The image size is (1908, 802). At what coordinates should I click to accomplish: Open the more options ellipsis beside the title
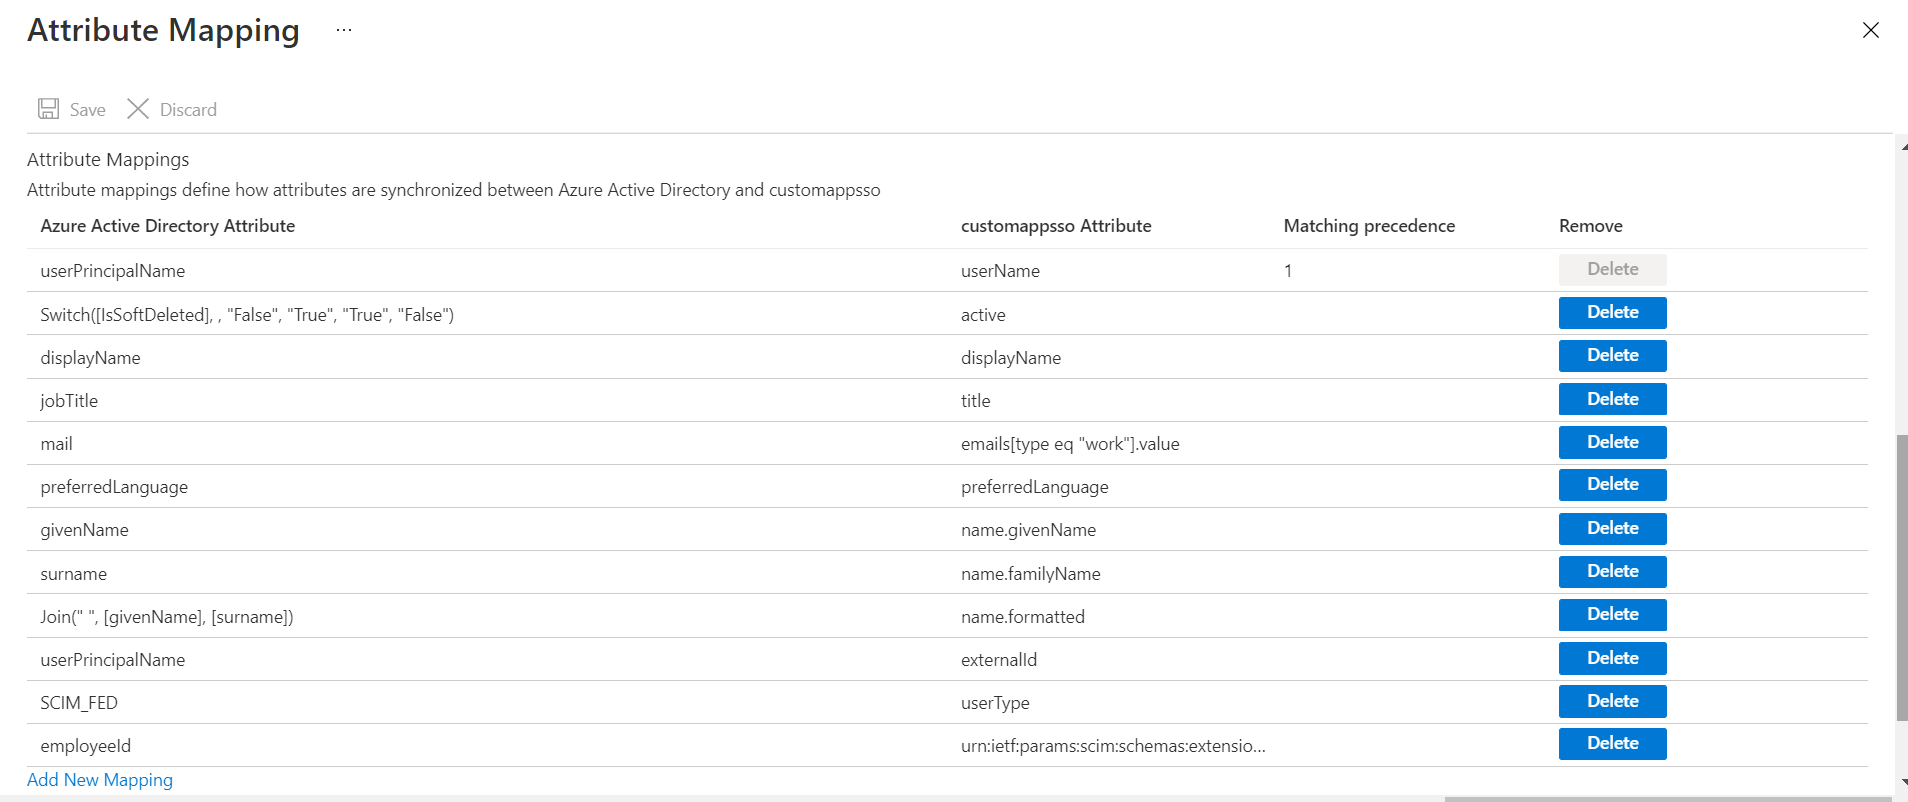(x=344, y=30)
